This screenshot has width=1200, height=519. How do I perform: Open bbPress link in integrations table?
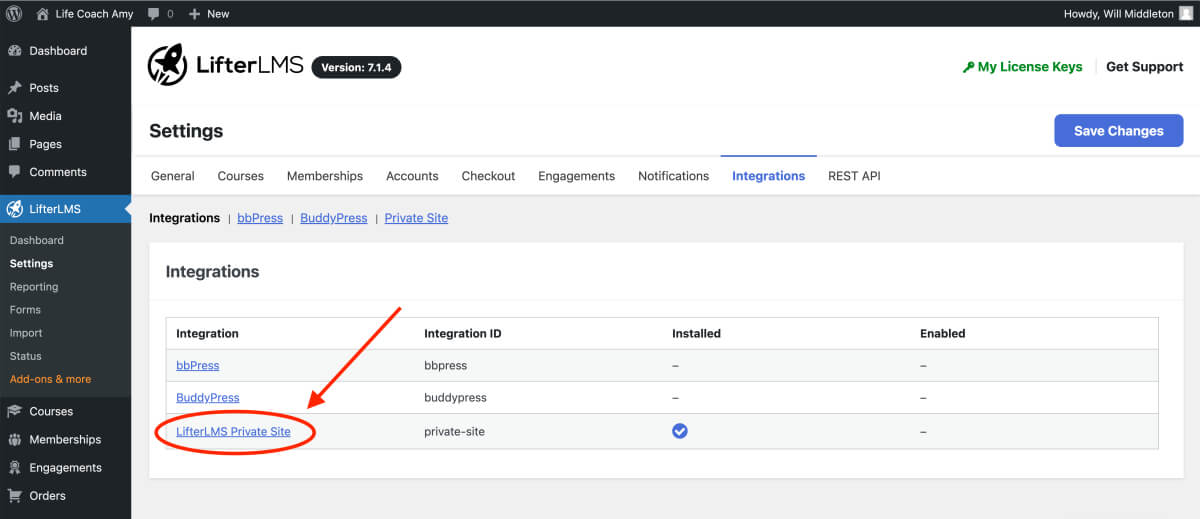(197, 366)
